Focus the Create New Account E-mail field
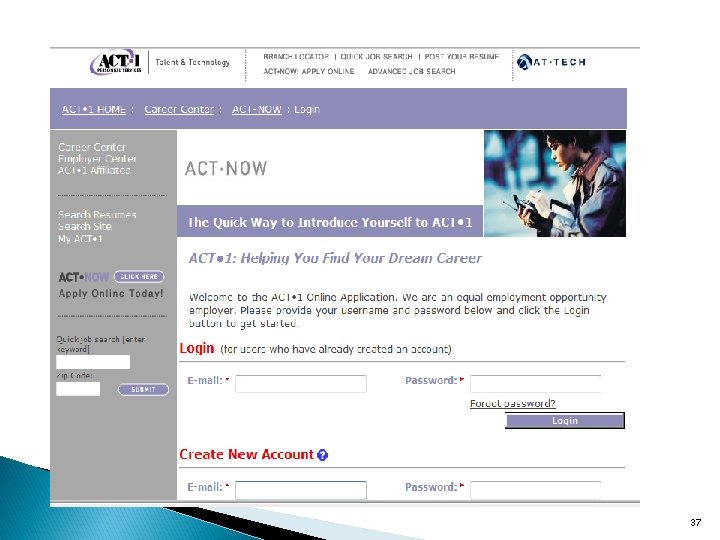 coord(301,490)
